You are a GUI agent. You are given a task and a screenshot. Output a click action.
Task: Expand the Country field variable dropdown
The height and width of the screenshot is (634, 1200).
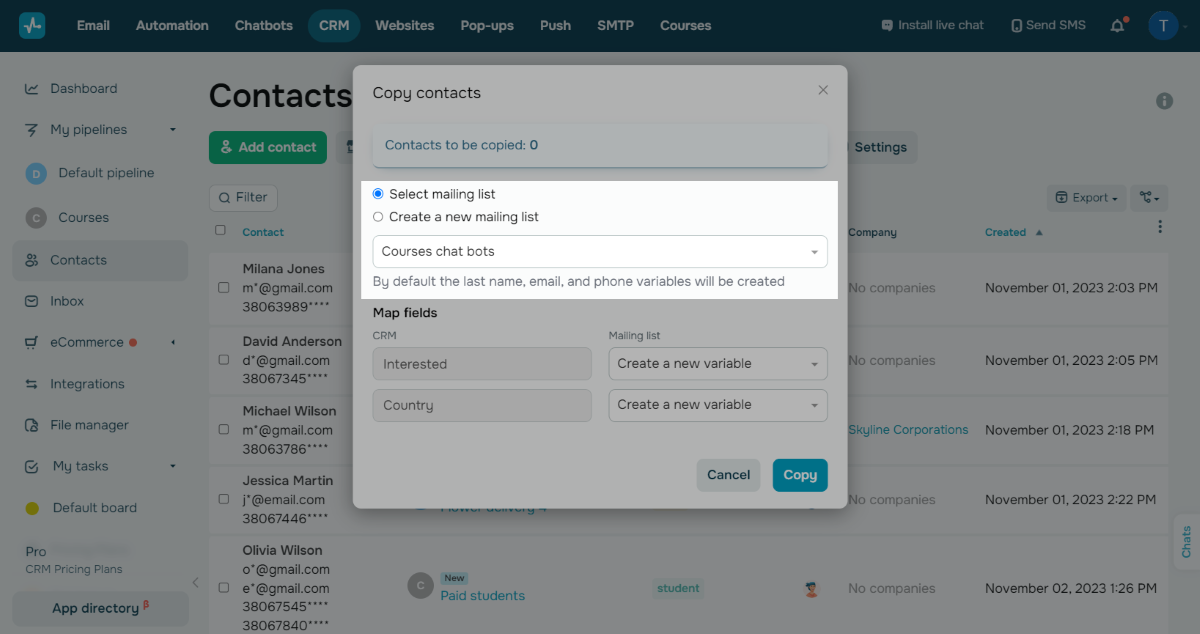pos(718,405)
